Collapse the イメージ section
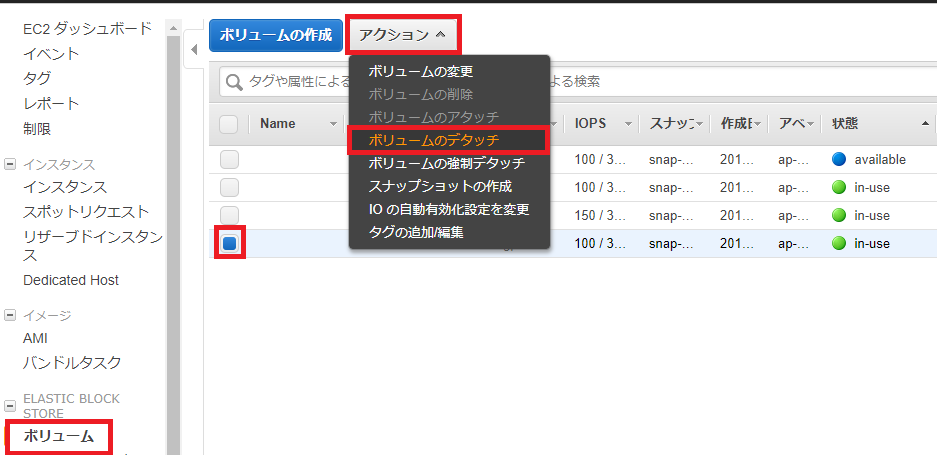The image size is (937, 455). 10,315
